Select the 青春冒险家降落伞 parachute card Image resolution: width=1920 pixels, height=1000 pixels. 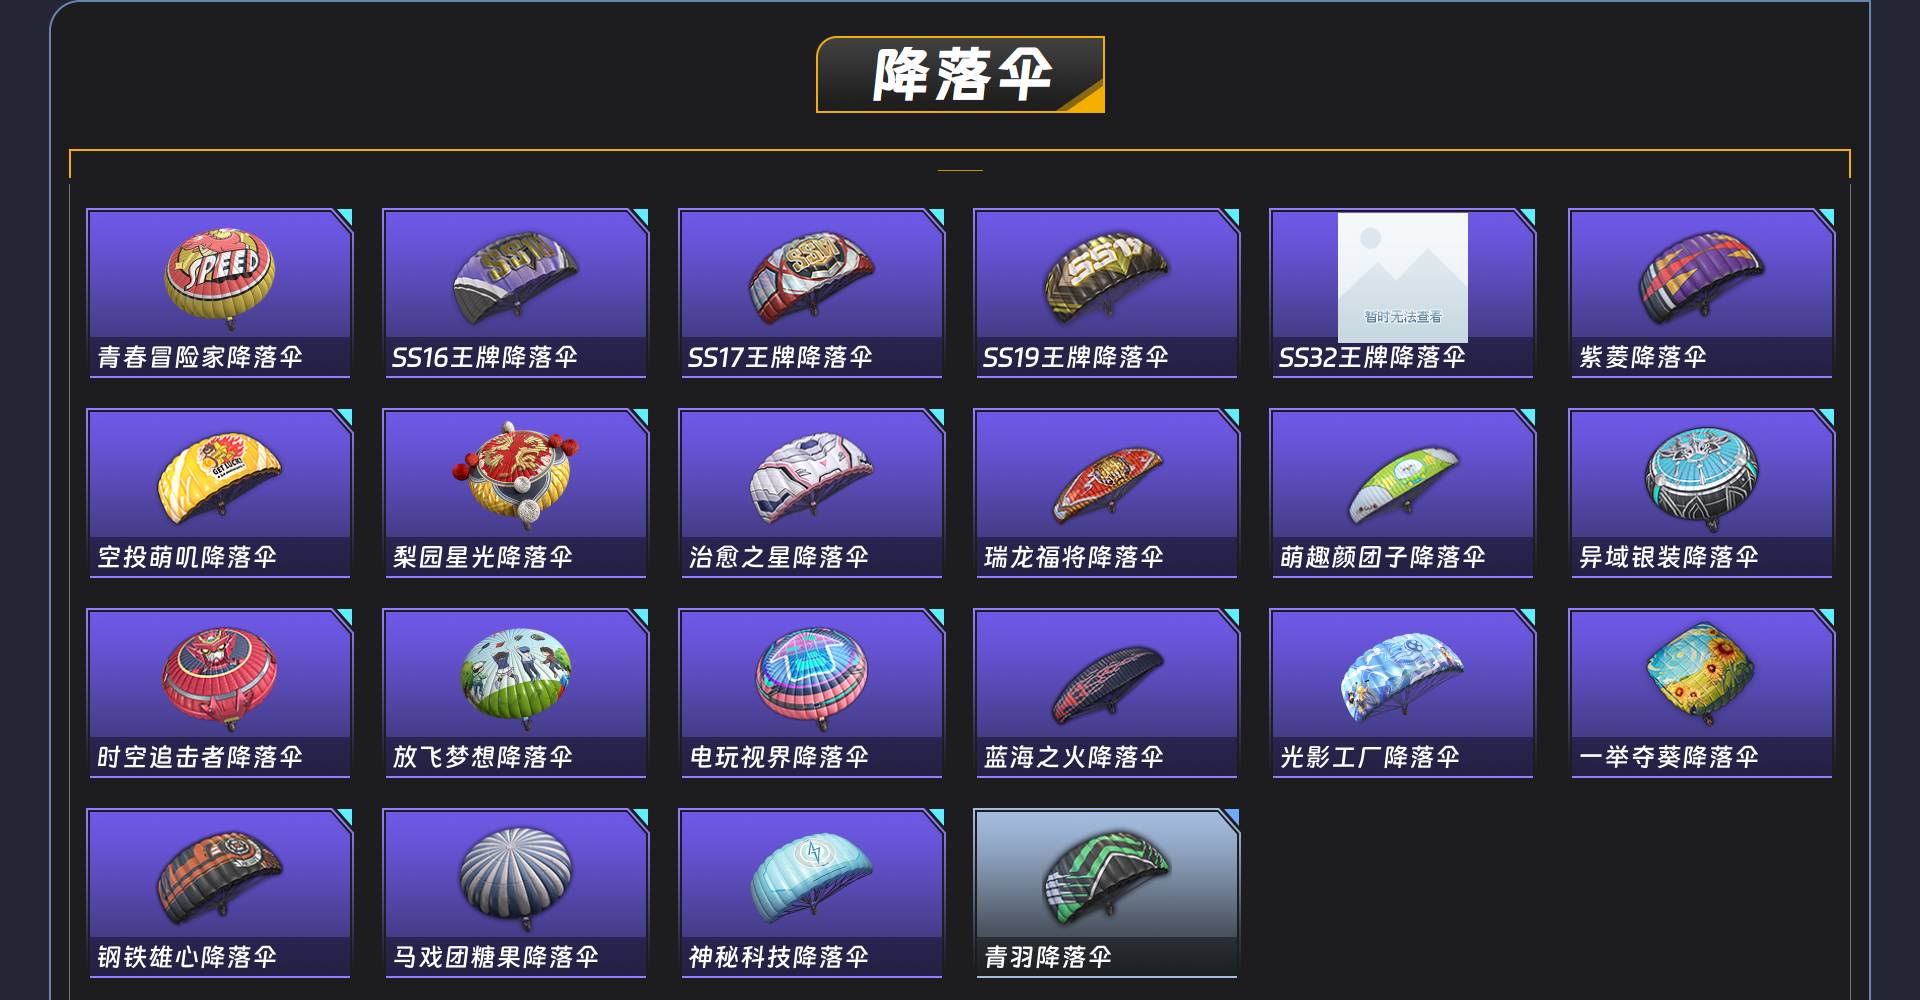coord(219,293)
